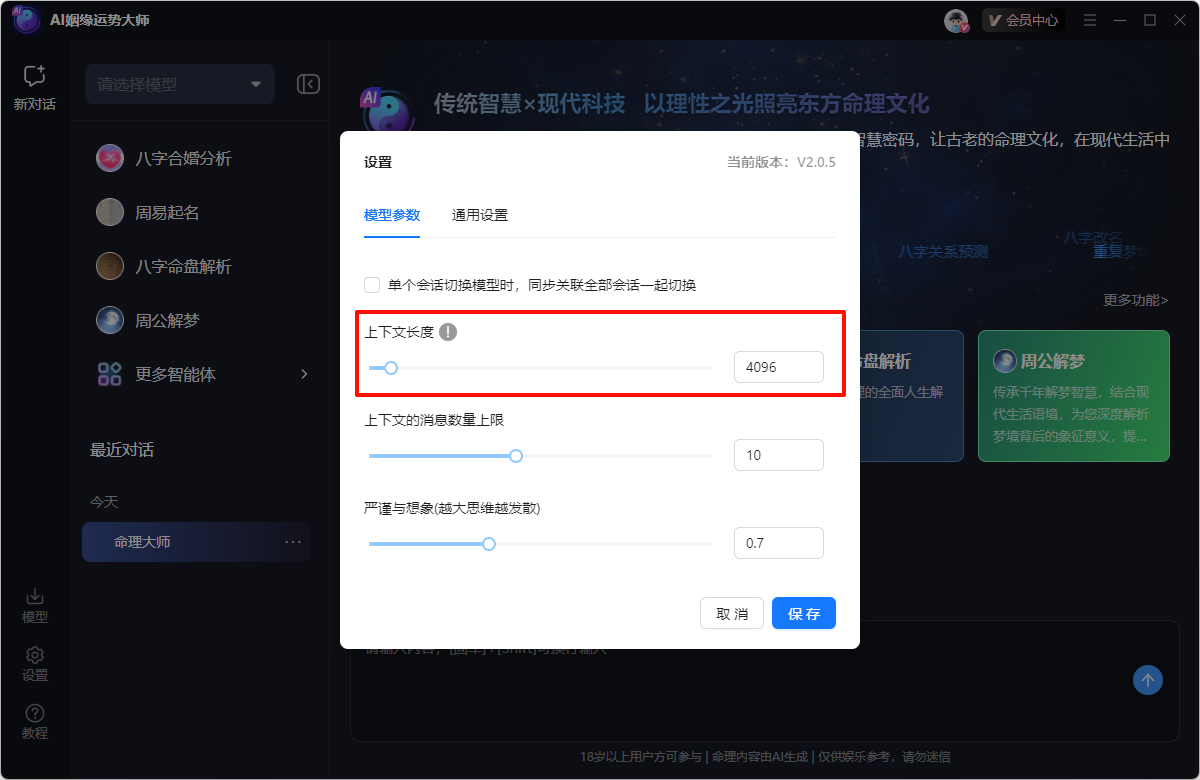Click the 保存 button
This screenshot has width=1200, height=780.
pyautogui.click(x=803, y=613)
